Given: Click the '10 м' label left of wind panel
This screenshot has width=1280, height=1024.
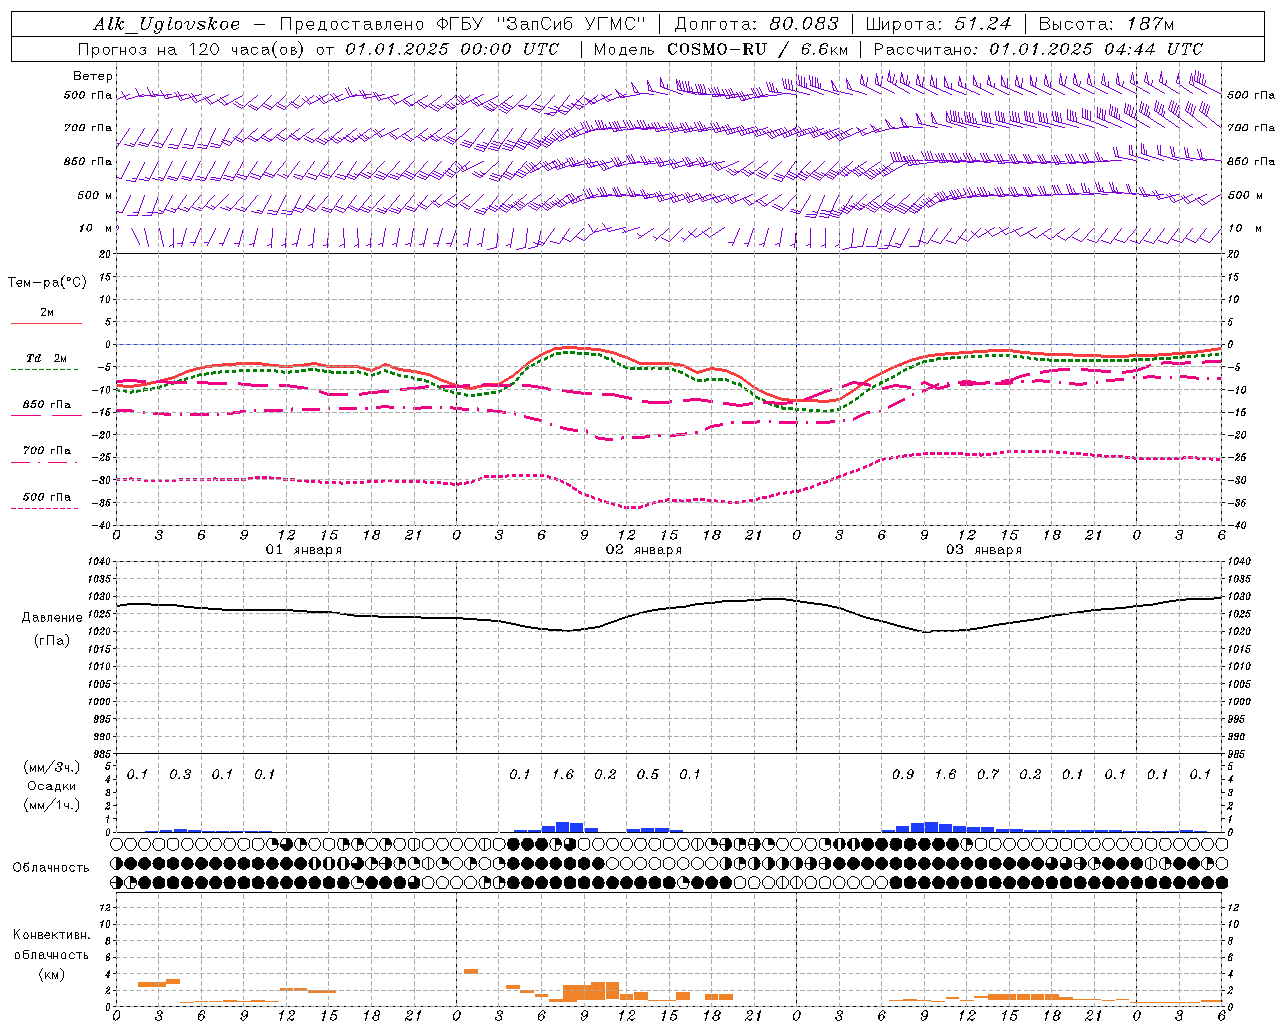Looking at the screenshot, I should click(96, 228).
